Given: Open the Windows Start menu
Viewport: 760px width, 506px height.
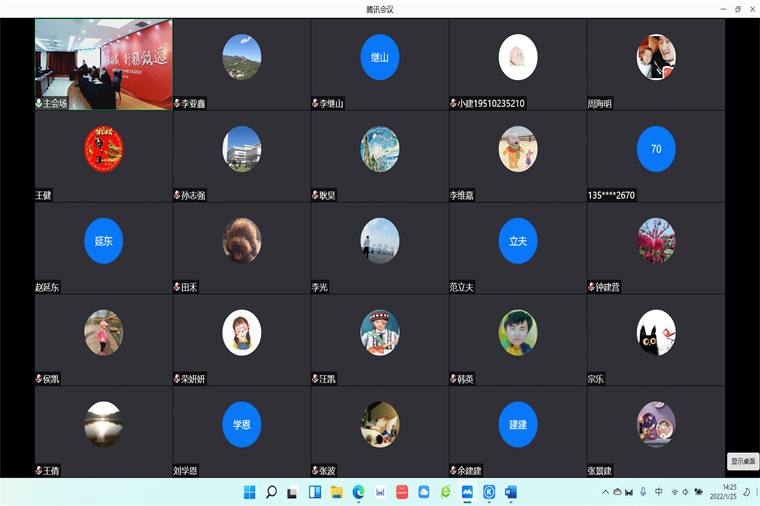Looking at the screenshot, I should coord(249,492).
